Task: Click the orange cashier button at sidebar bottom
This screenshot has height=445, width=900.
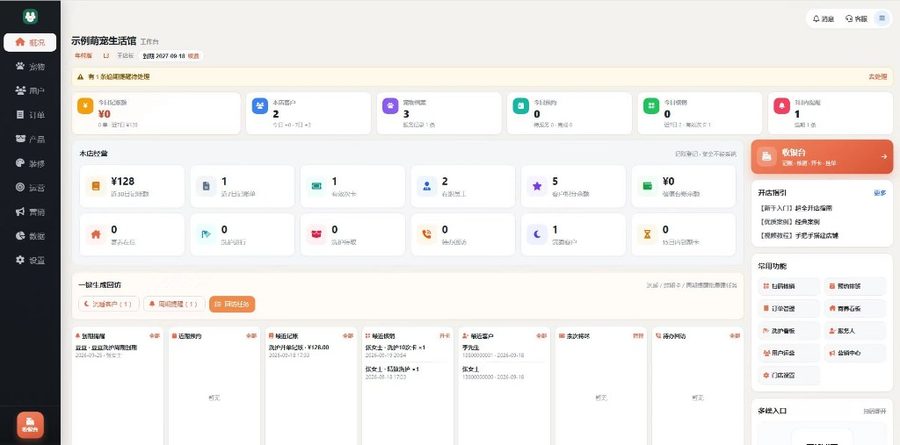Action: [30, 425]
